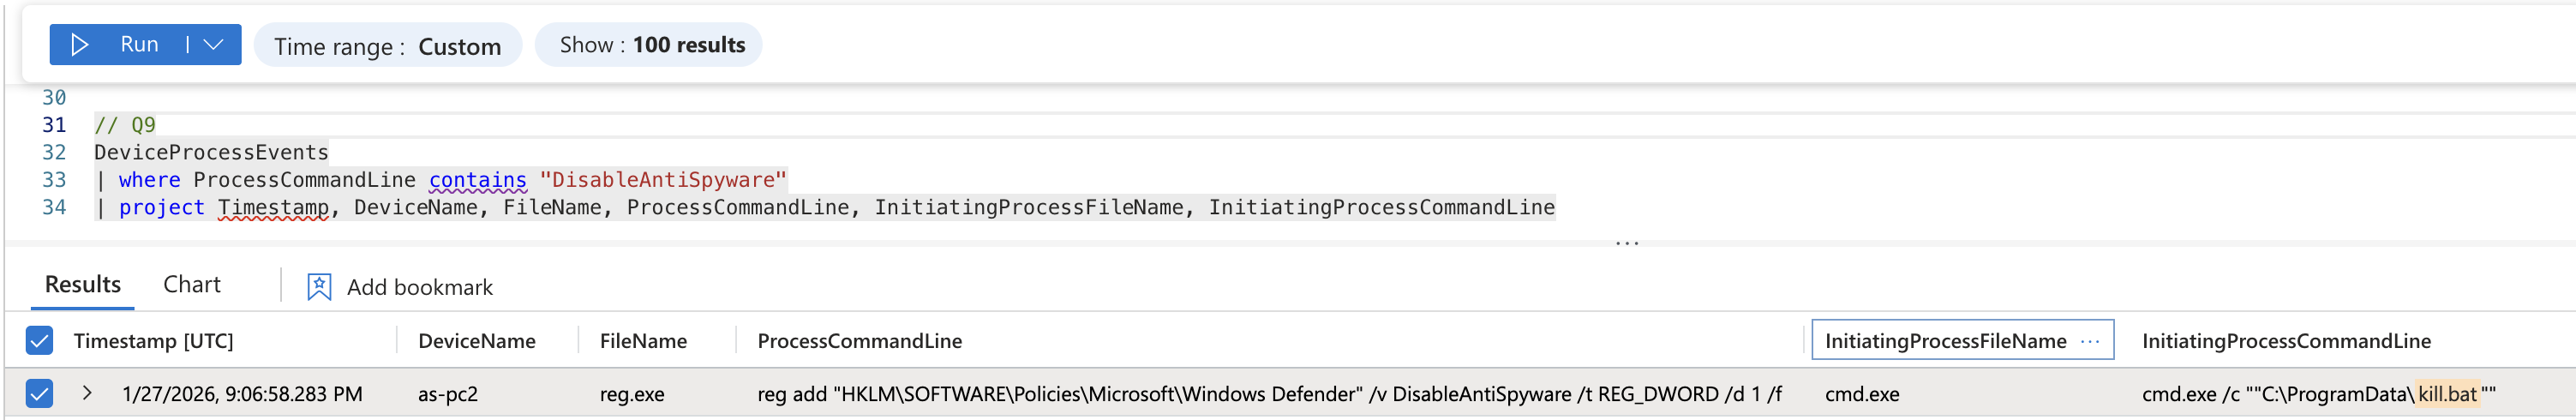Image resolution: width=2576 pixels, height=420 pixels.
Task: Uncheck the as-pc2 result row checkbox
Action: [x=39, y=394]
